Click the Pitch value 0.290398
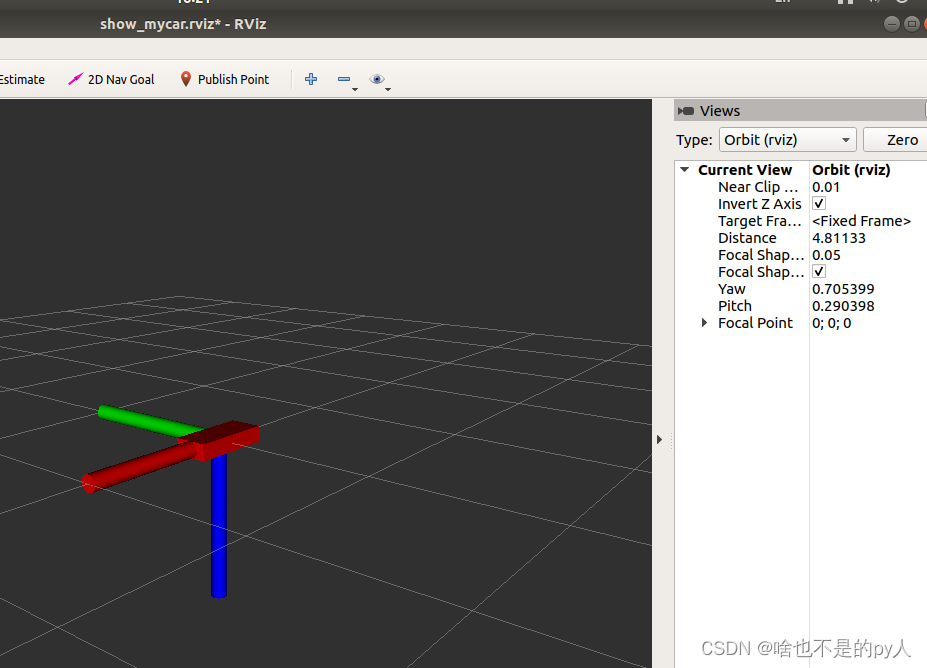Image resolution: width=927 pixels, height=668 pixels. pyautogui.click(x=843, y=306)
